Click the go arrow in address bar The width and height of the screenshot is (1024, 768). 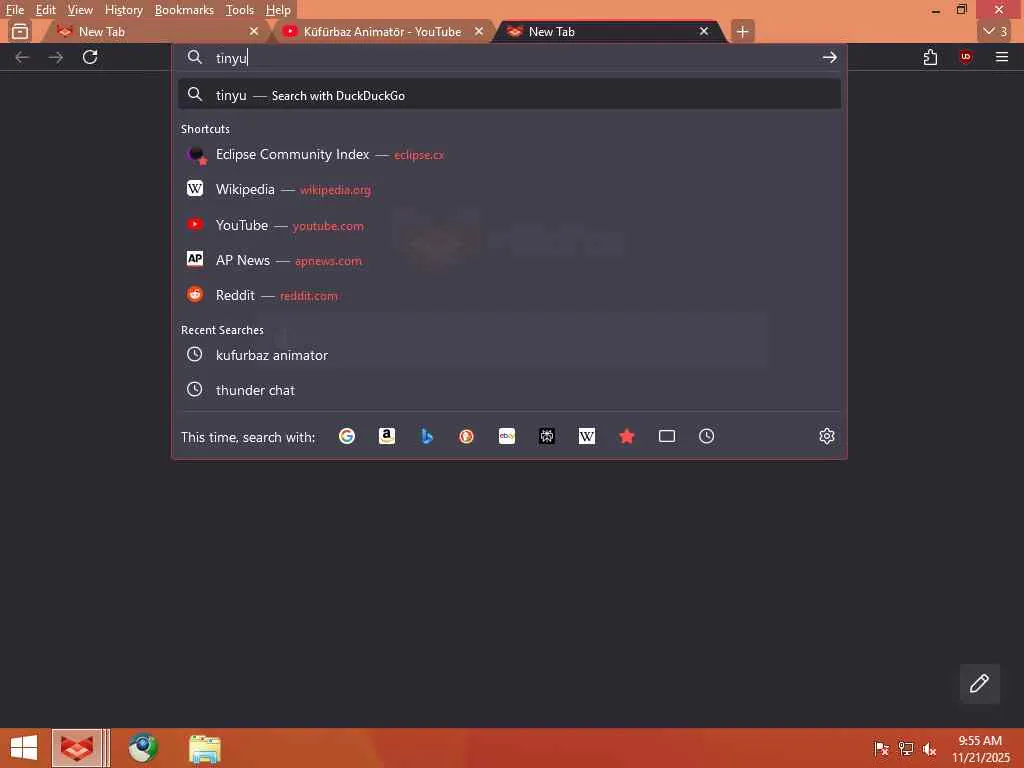[x=829, y=57]
